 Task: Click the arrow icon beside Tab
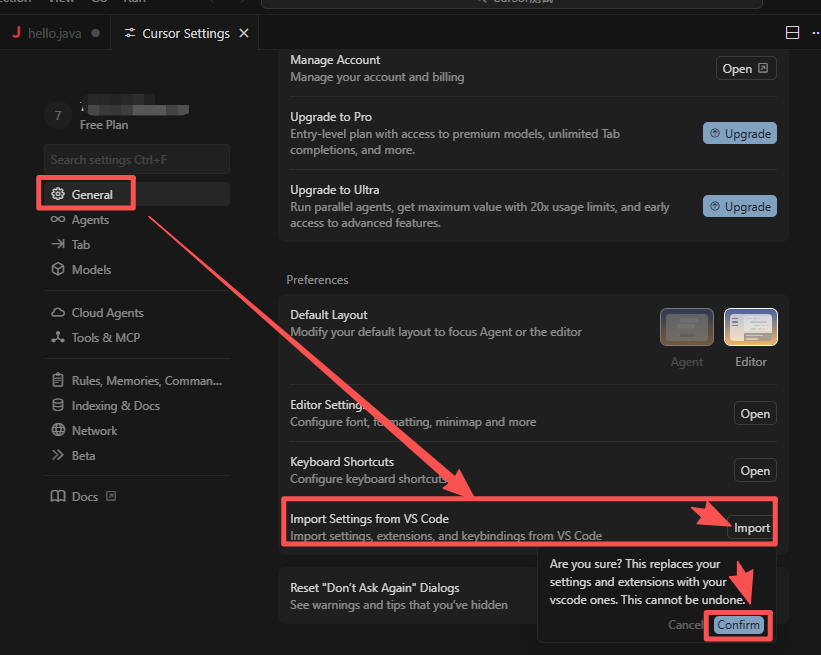58,244
